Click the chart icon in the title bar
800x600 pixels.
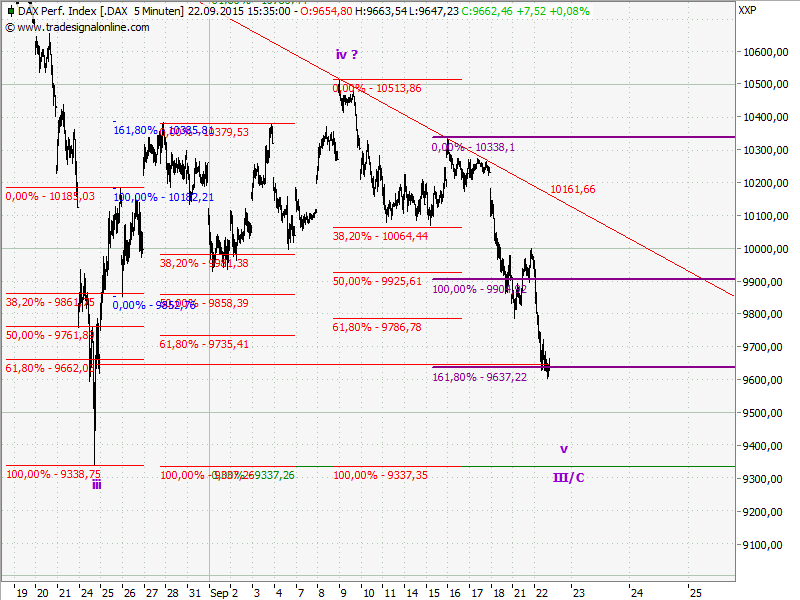pyautogui.click(x=10, y=10)
